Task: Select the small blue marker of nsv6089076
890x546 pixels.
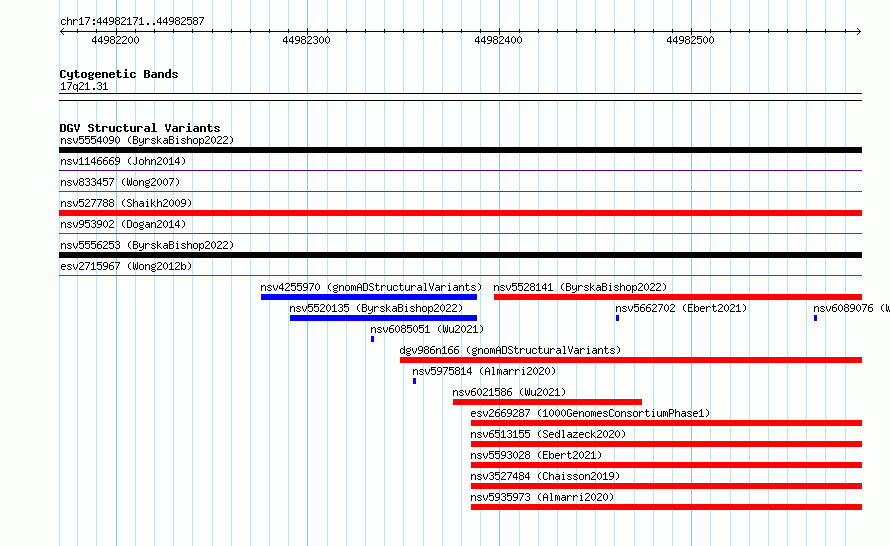Action: (816, 318)
